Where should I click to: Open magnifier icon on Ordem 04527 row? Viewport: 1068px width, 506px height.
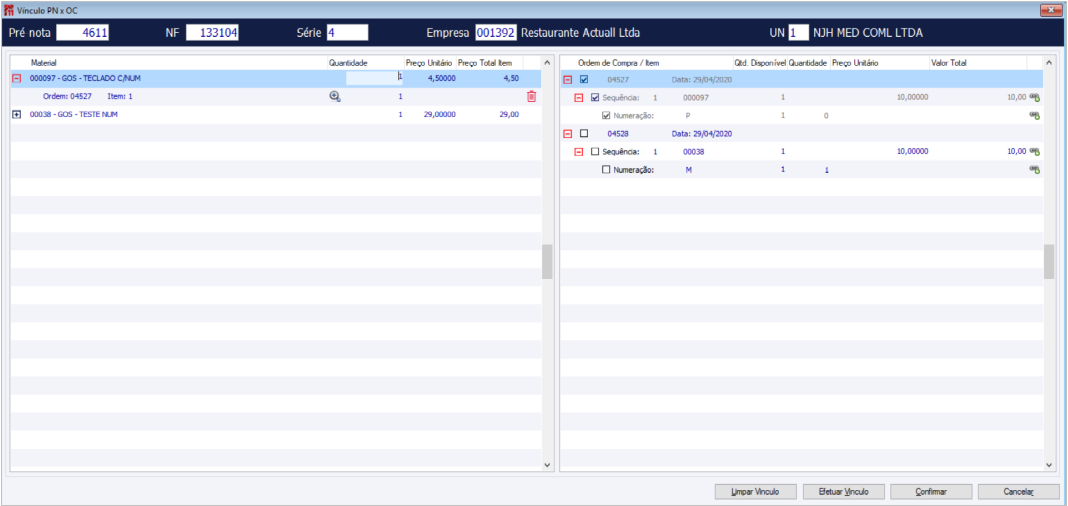(334, 97)
